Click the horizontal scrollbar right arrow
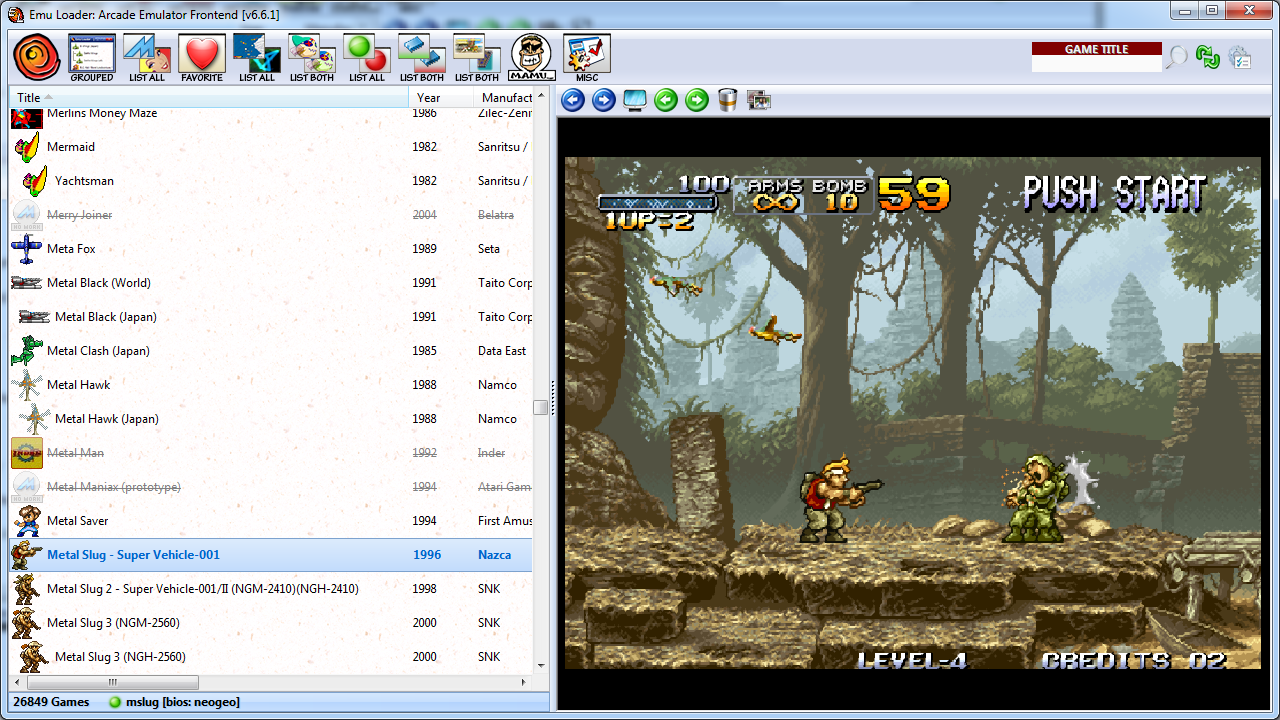 pos(523,682)
